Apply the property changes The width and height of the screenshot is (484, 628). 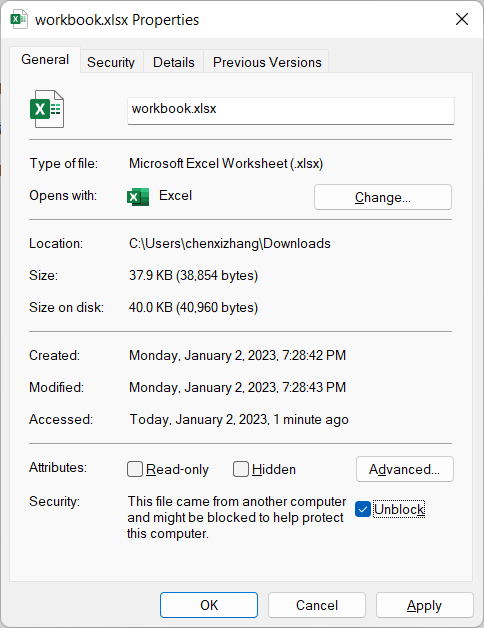(424, 605)
